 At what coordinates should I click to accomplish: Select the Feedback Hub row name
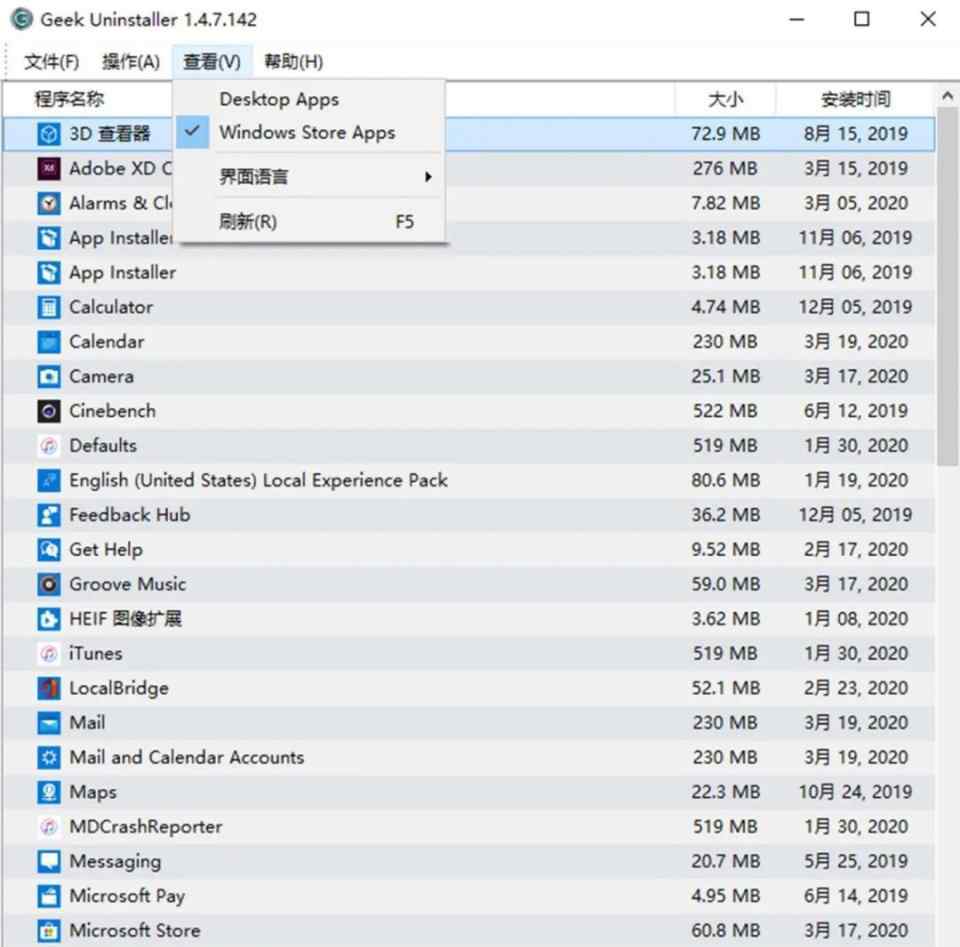130,515
